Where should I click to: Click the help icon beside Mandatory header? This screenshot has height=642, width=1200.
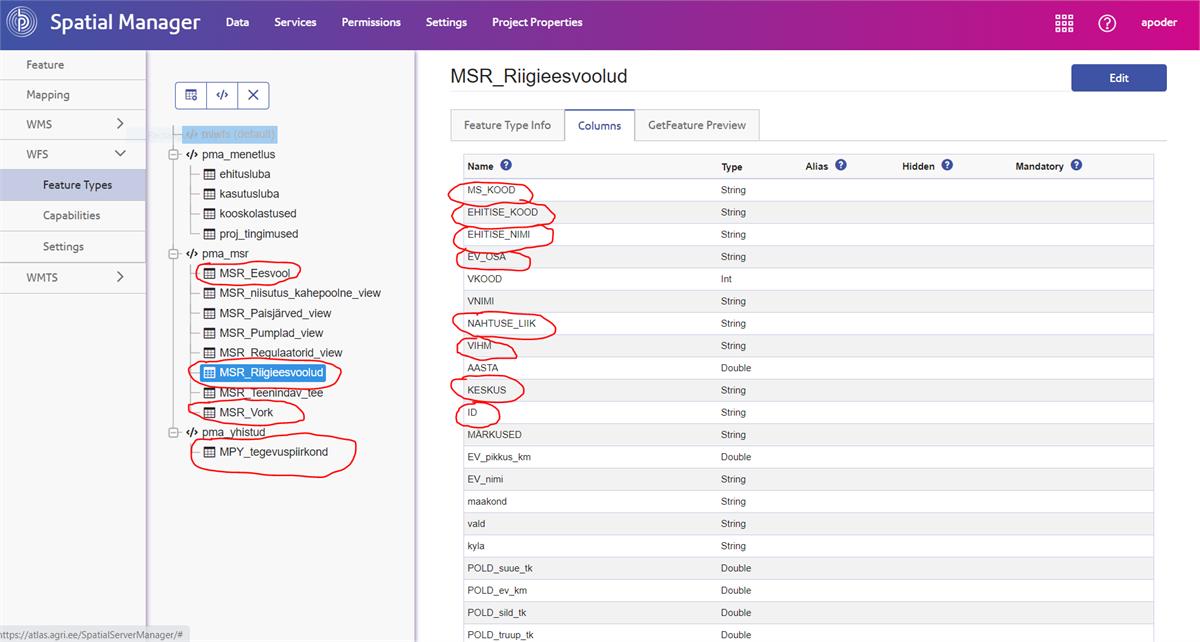[x=1076, y=165]
